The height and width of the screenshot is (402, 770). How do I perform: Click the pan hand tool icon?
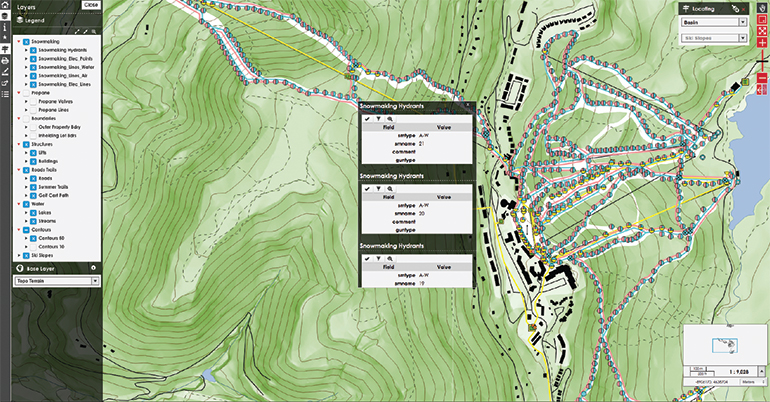pyautogui.click(x=761, y=8)
